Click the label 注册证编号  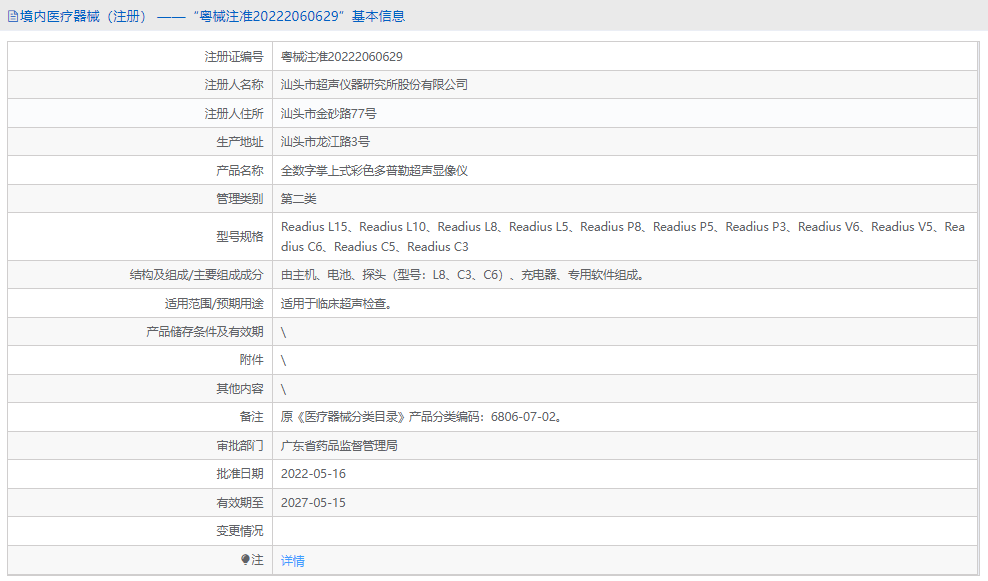[234, 57]
